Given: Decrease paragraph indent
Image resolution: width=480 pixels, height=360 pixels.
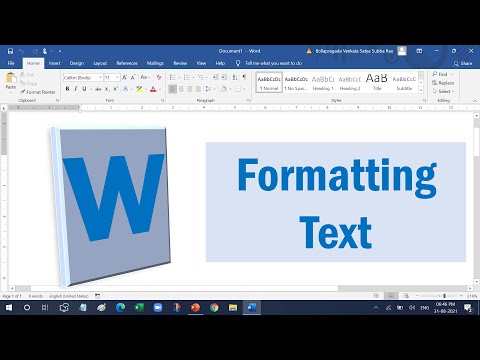Looking at the screenshot, I should point(215,77).
